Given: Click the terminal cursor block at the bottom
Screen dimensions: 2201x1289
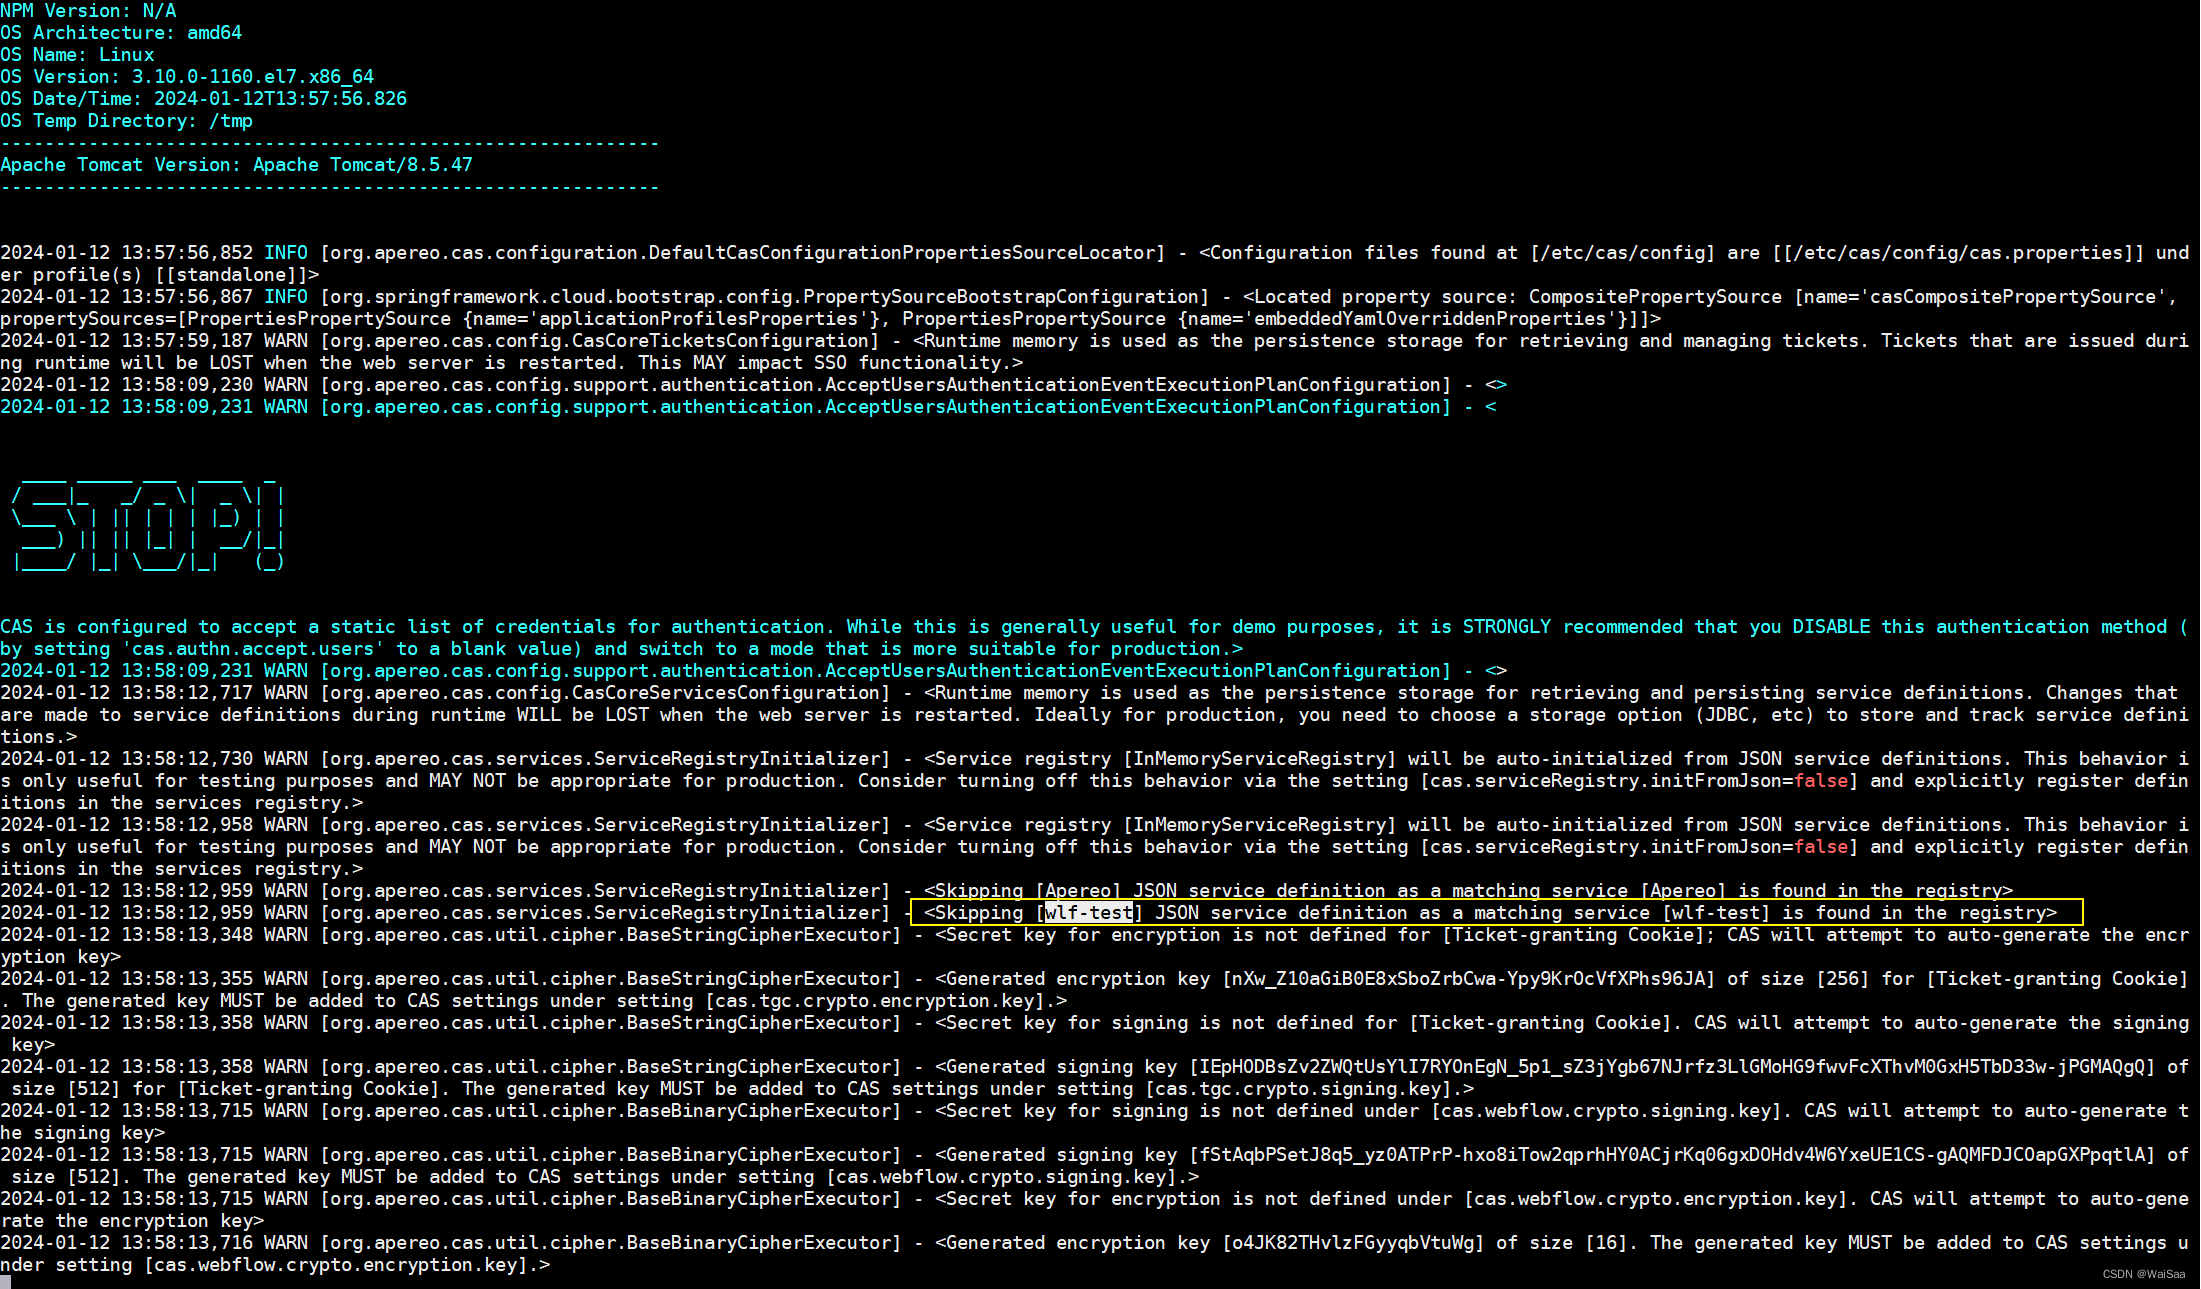Looking at the screenshot, I should [x=5, y=1282].
